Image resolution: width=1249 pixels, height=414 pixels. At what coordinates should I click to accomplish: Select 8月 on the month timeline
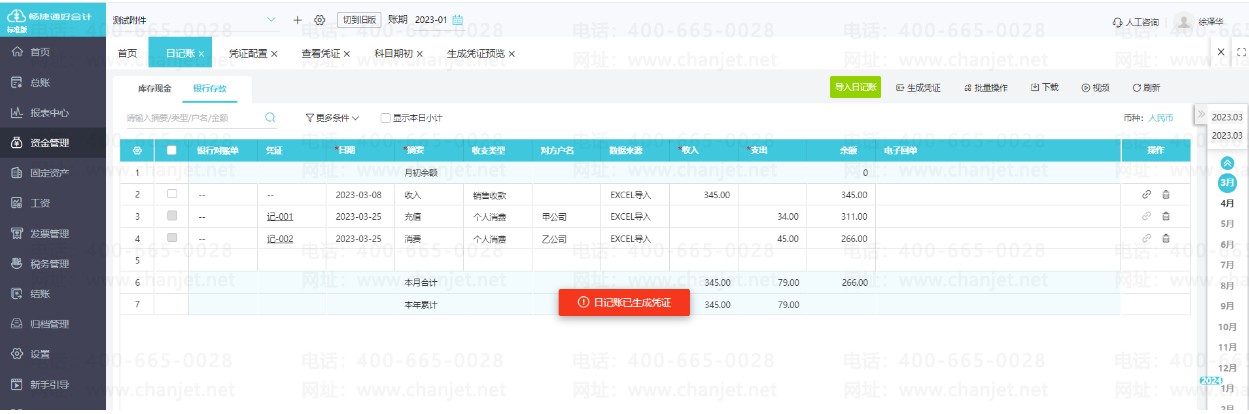[1228, 286]
